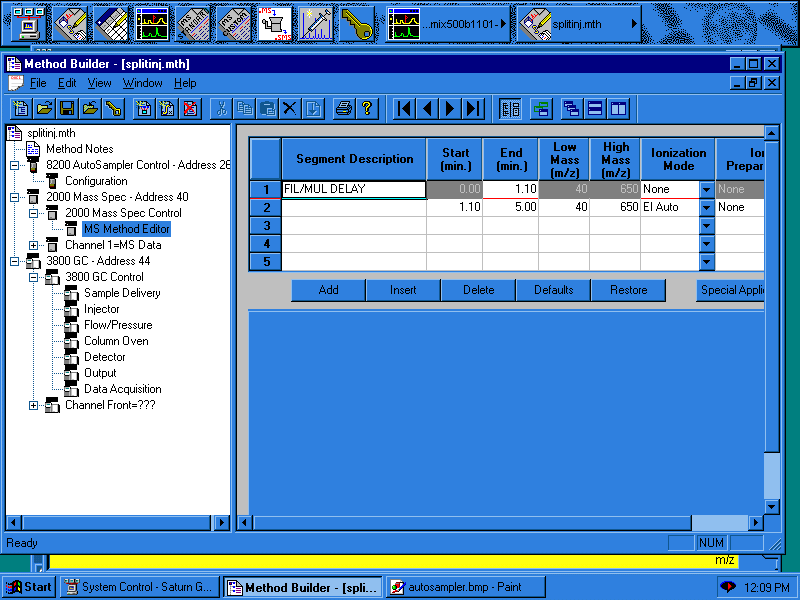Click the gold key icon in the launcher bar
Viewport: 800px width, 600px height.
[x=356, y=23]
